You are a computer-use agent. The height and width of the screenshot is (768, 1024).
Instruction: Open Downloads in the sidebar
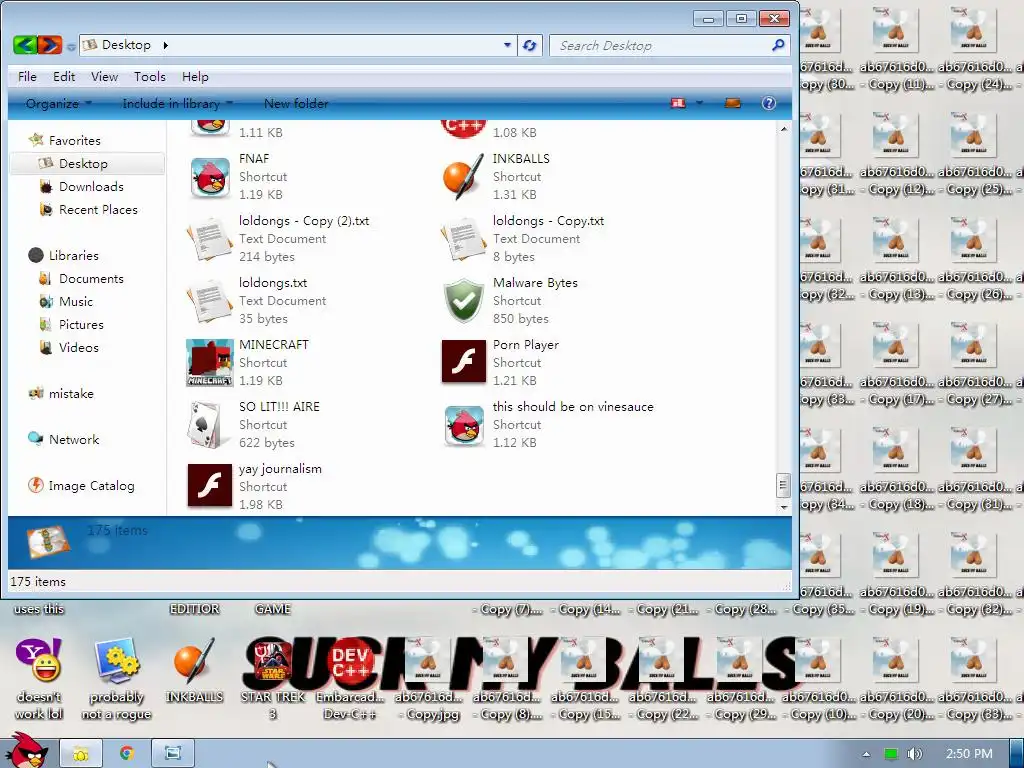point(81,187)
